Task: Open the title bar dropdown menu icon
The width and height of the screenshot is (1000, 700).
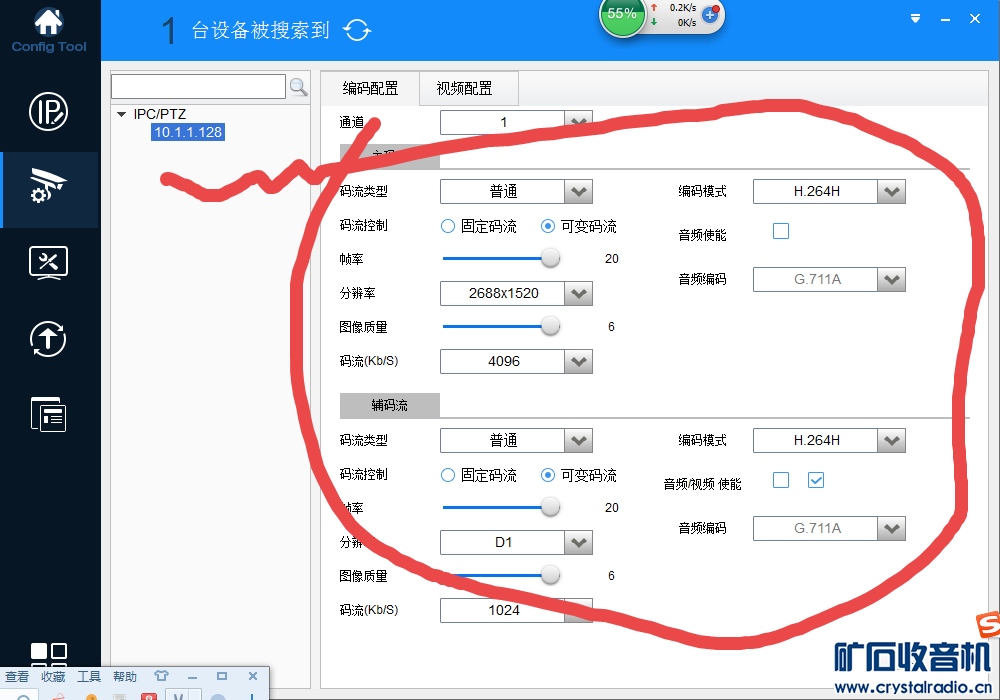Action: [915, 18]
